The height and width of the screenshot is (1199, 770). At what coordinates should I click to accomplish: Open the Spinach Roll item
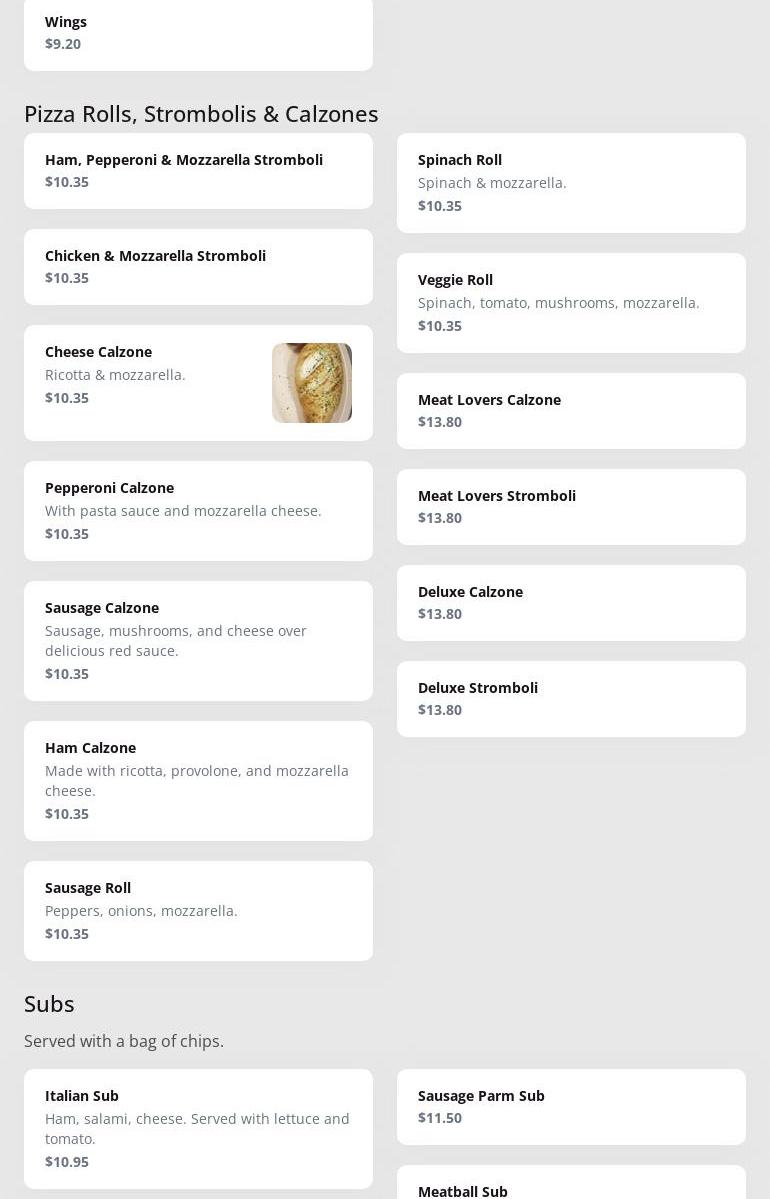tap(571, 183)
